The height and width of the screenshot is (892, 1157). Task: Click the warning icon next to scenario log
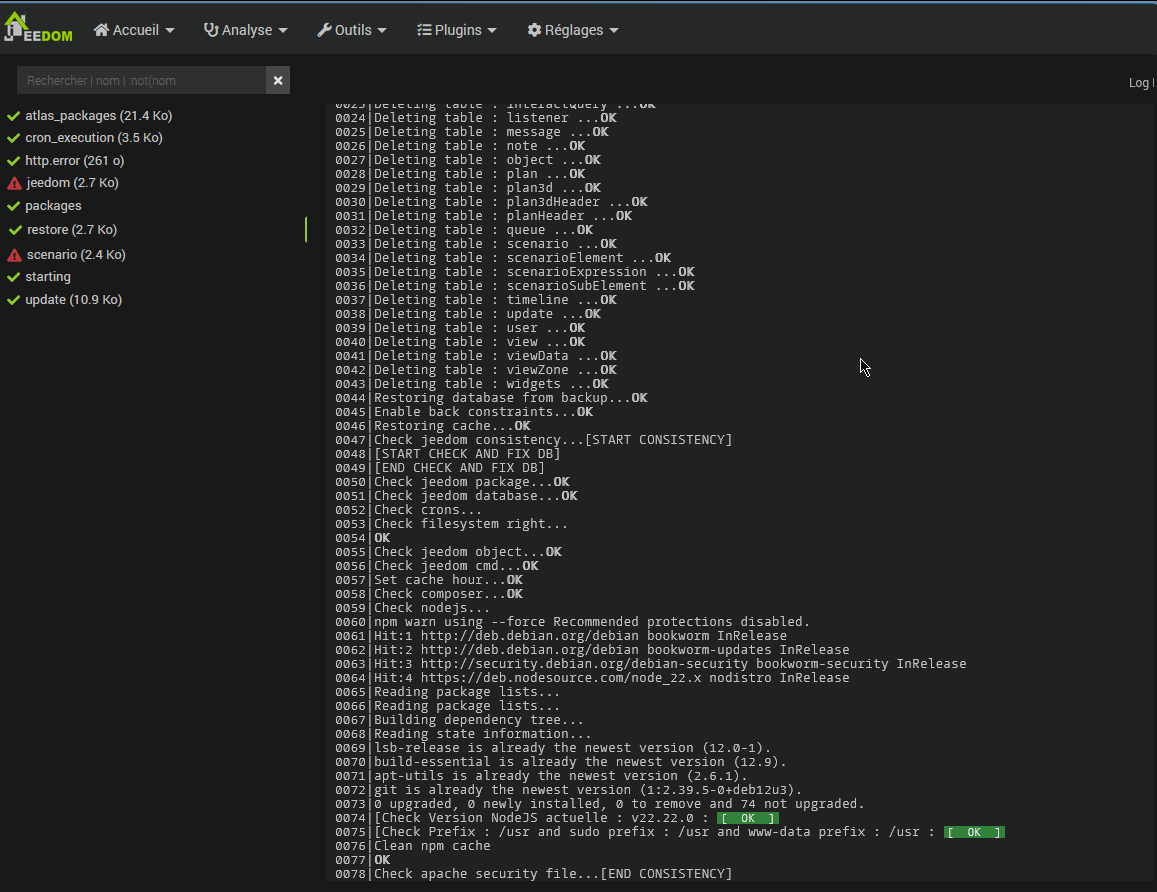point(14,255)
